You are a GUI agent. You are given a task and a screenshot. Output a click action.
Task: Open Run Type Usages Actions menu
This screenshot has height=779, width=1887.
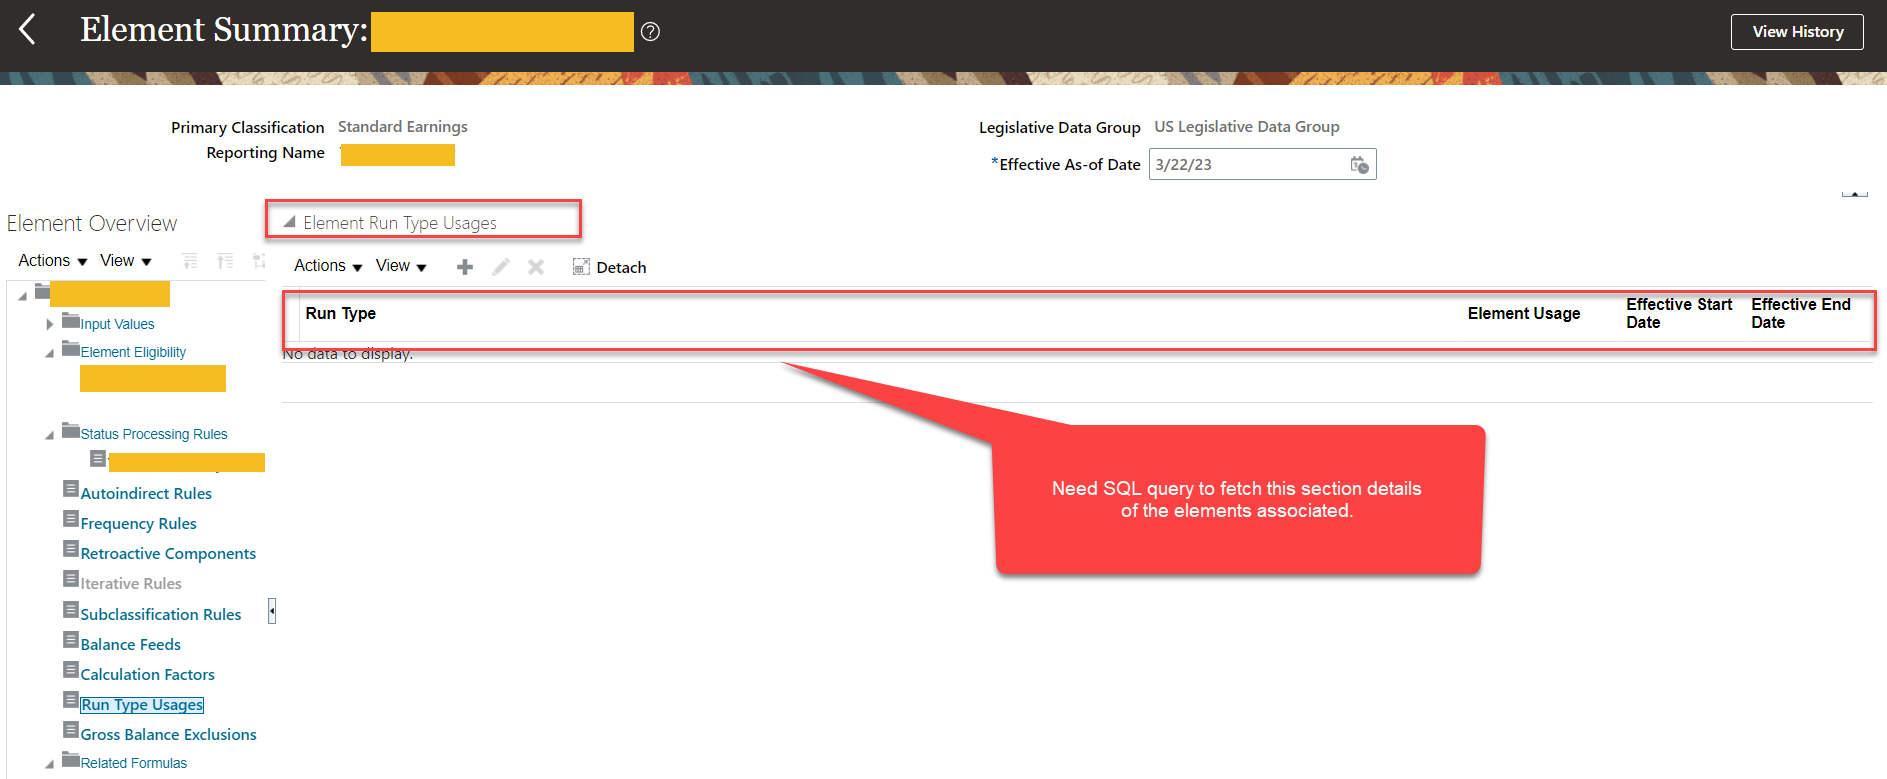328,266
